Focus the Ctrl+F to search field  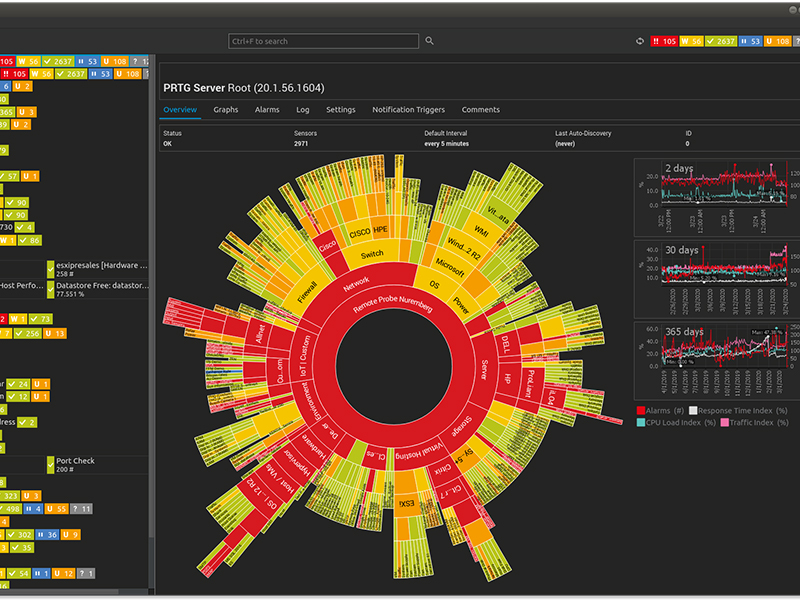(x=323, y=41)
